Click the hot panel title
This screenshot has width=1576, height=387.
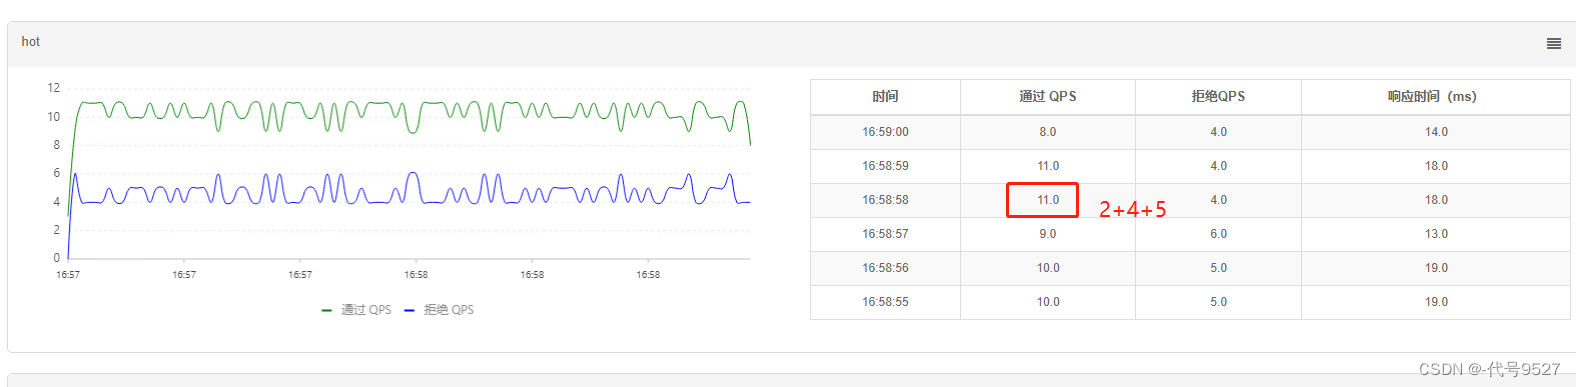[31, 42]
